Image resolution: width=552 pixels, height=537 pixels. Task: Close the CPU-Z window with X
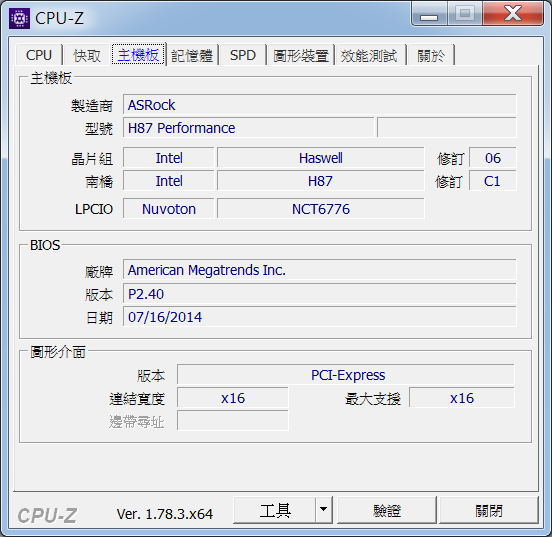tap(513, 14)
